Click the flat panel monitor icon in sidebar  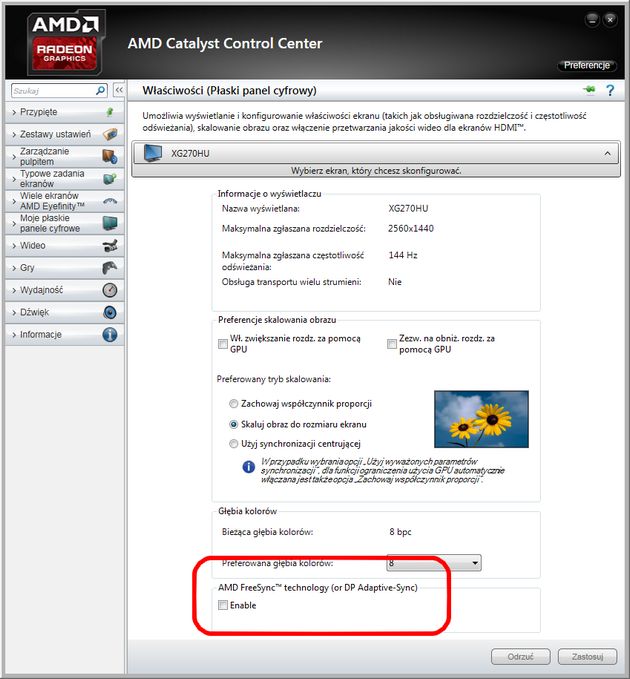click(x=110, y=223)
